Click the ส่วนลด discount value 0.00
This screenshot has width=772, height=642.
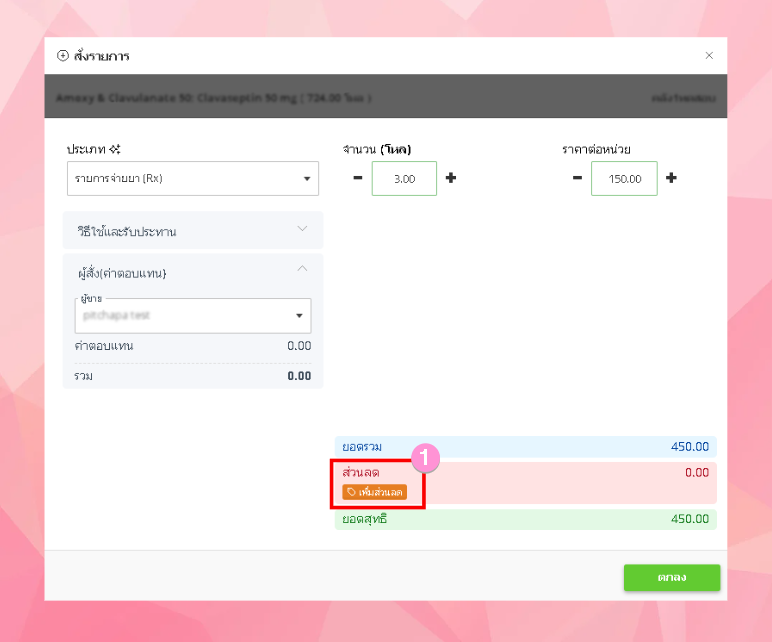point(697,473)
